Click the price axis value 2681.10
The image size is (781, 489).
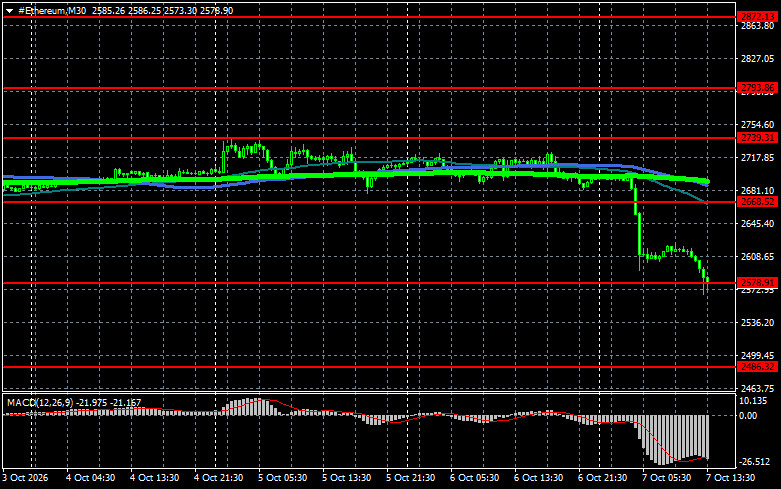758,191
